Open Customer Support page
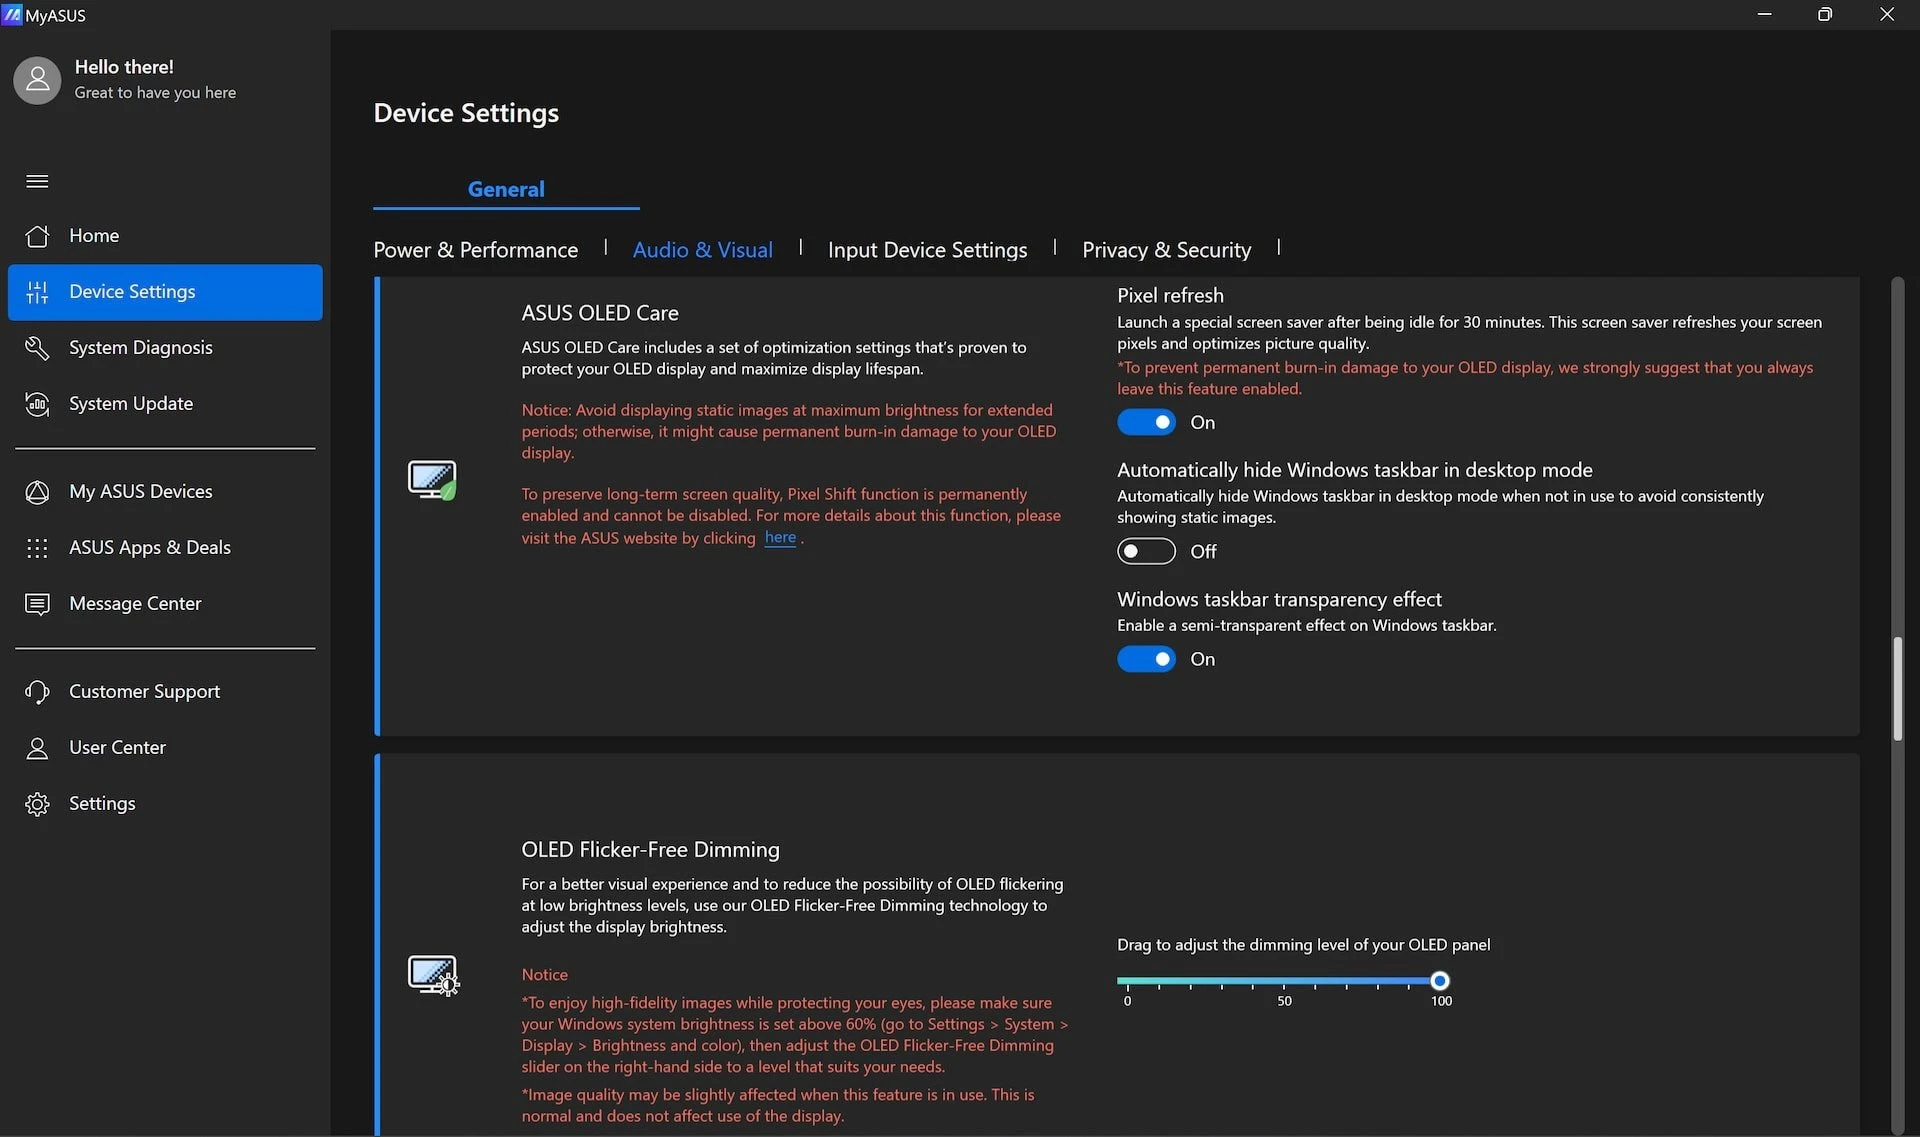Viewport: 1920px width, 1137px height. pyautogui.click(x=165, y=692)
